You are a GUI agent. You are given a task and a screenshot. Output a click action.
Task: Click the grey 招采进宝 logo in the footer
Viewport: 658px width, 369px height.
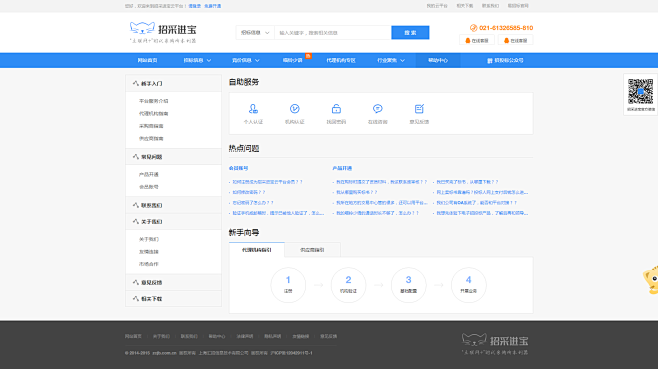495,344
